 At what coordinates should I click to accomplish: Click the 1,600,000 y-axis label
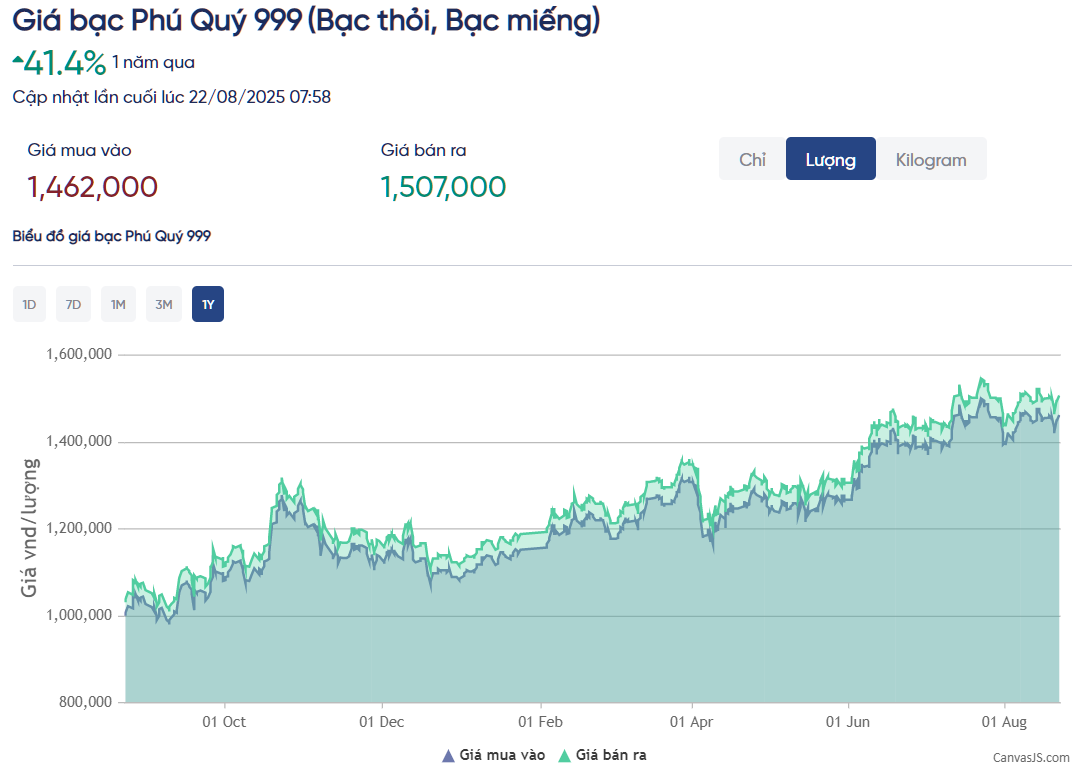[78, 355]
